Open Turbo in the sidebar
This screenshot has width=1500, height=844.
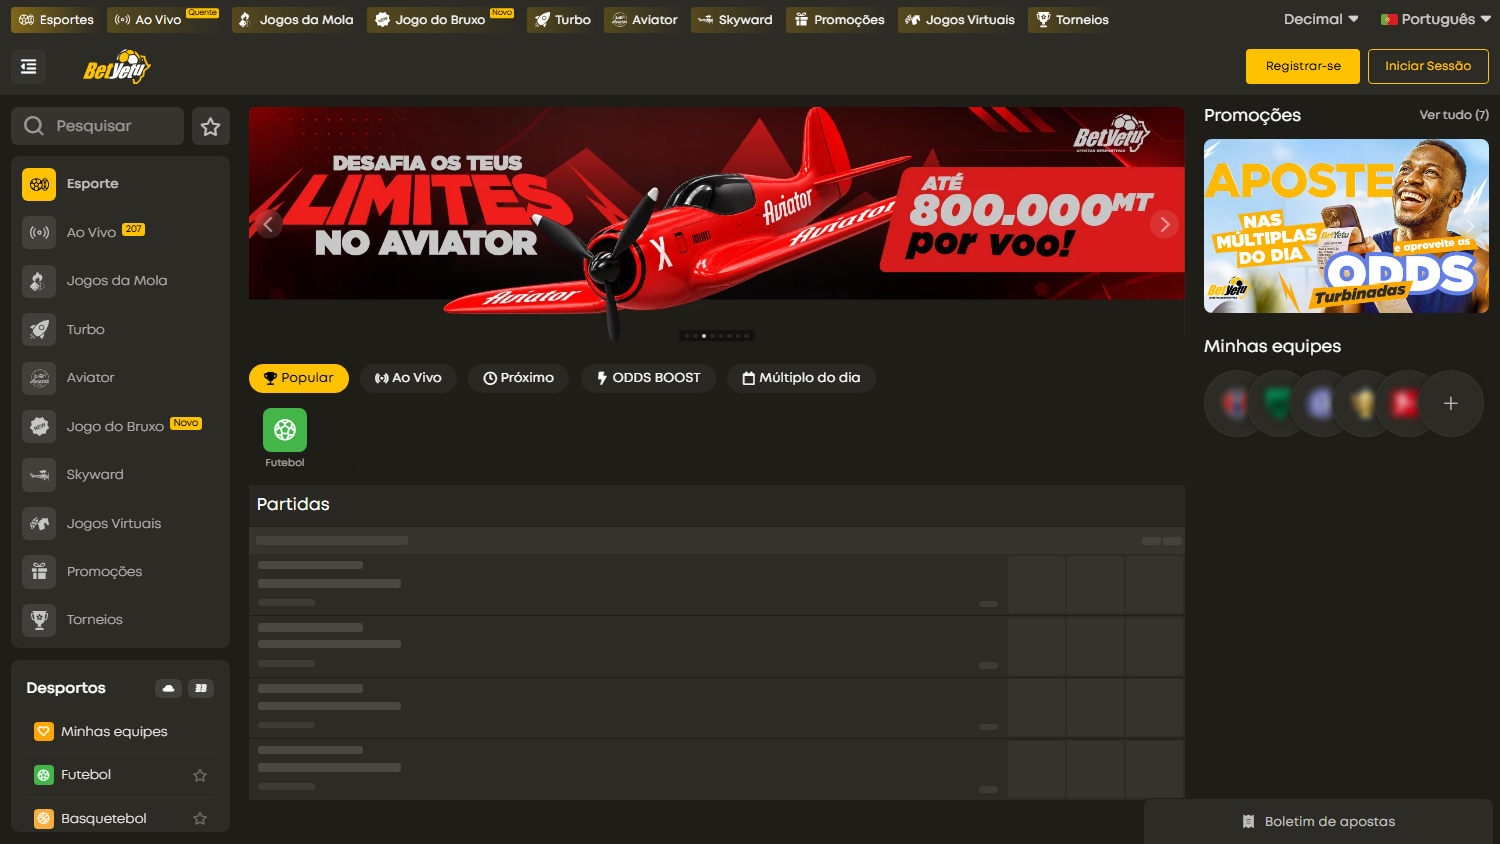click(x=120, y=329)
